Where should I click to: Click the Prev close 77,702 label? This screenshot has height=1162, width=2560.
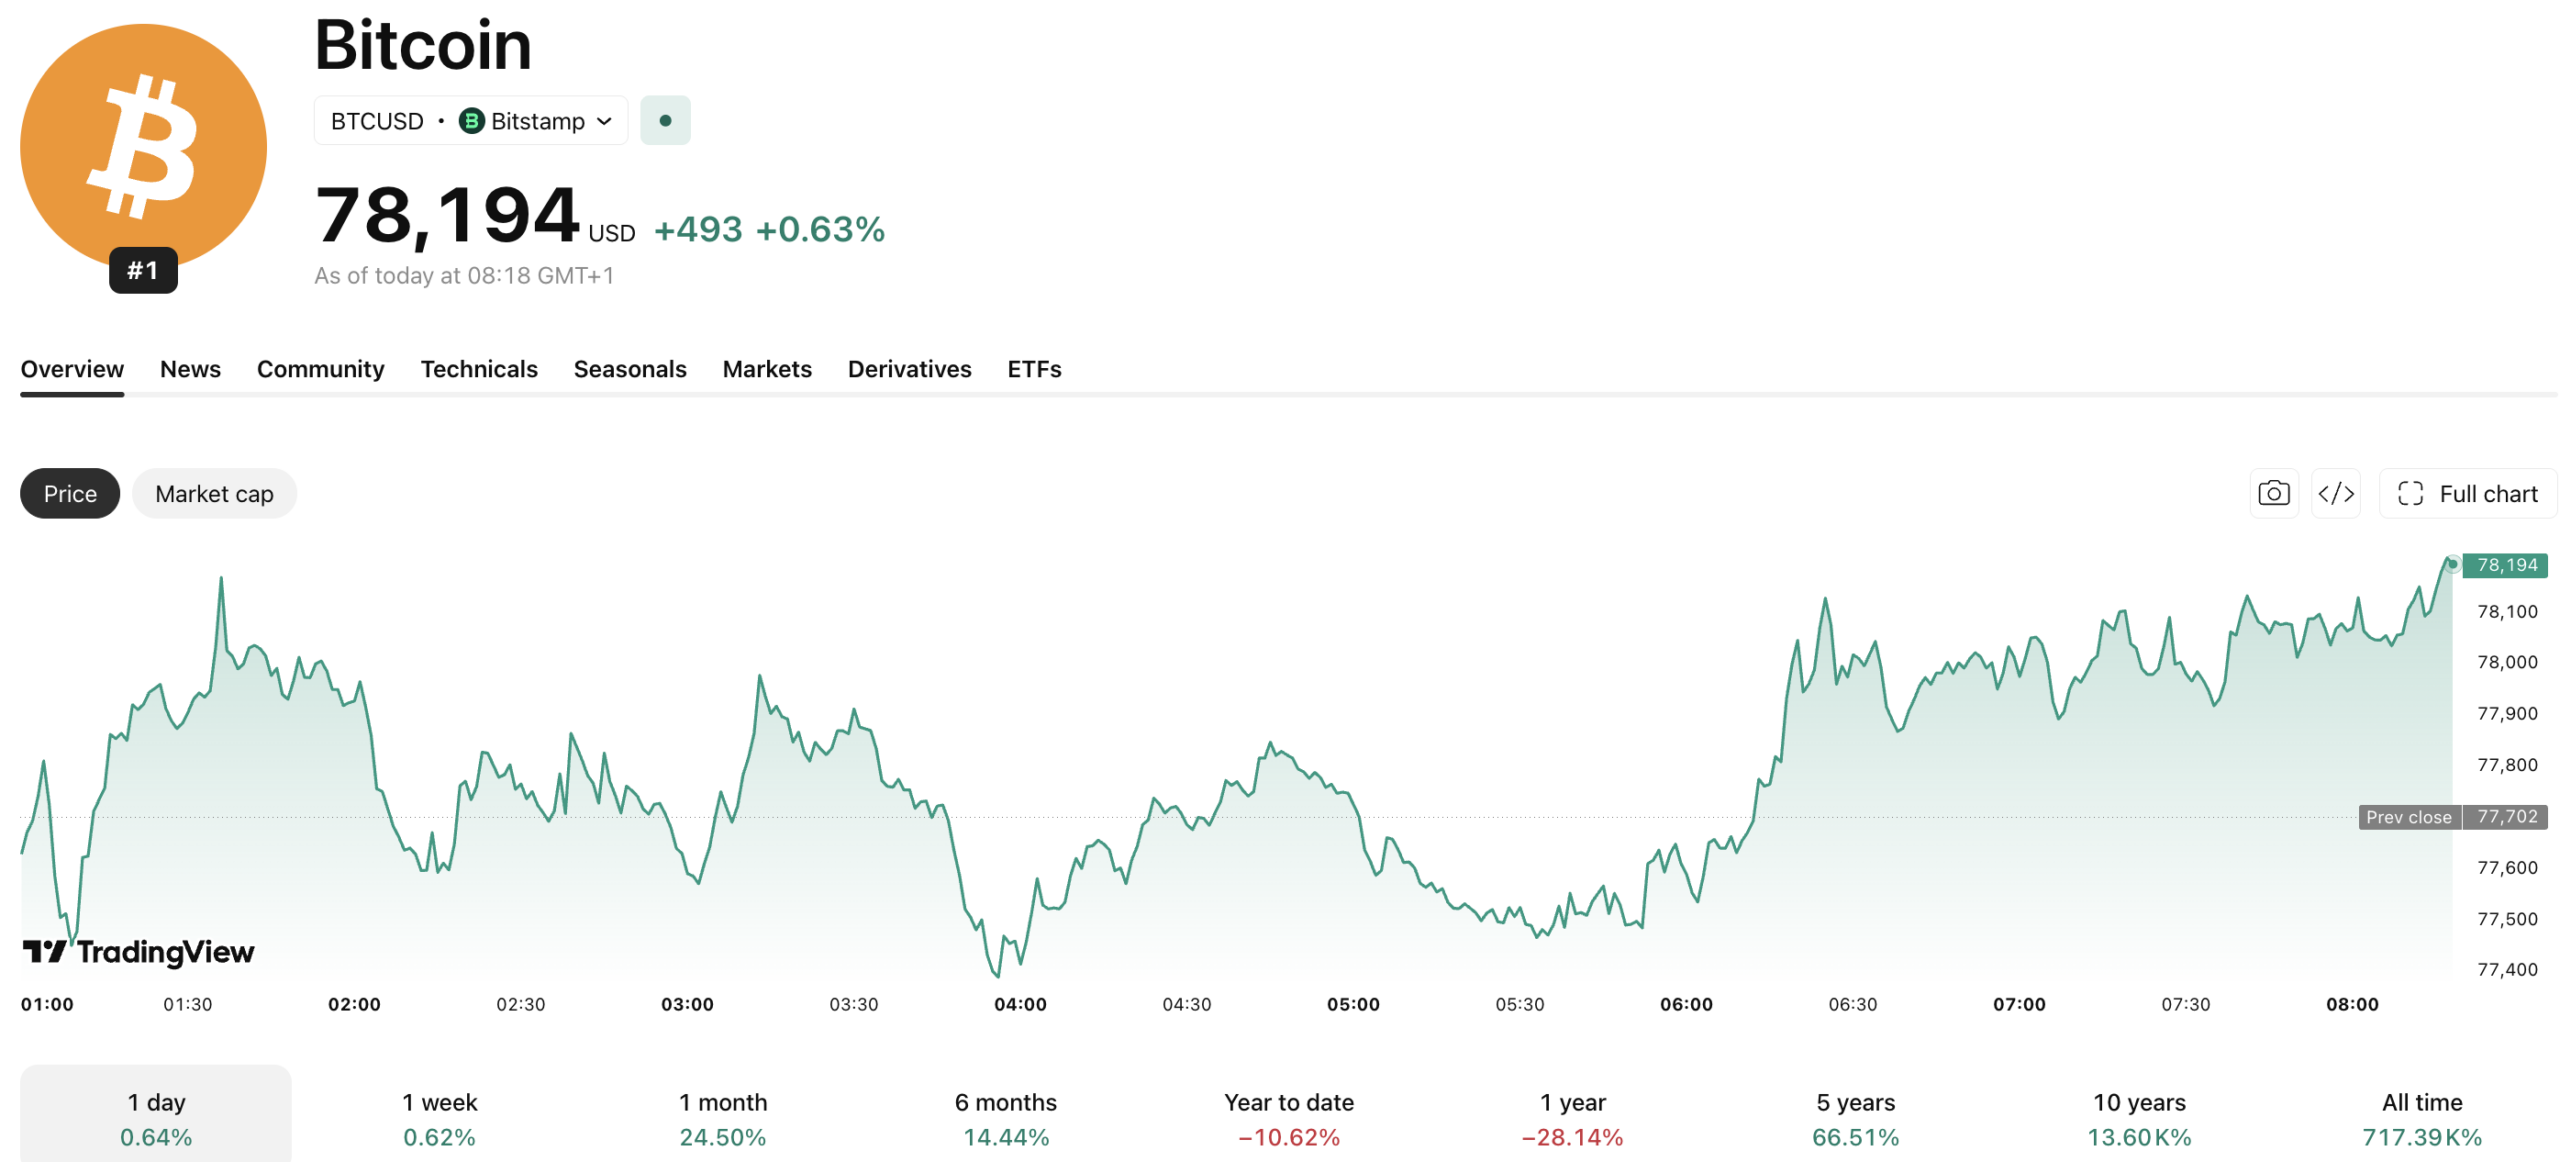pyautogui.click(x=2452, y=817)
